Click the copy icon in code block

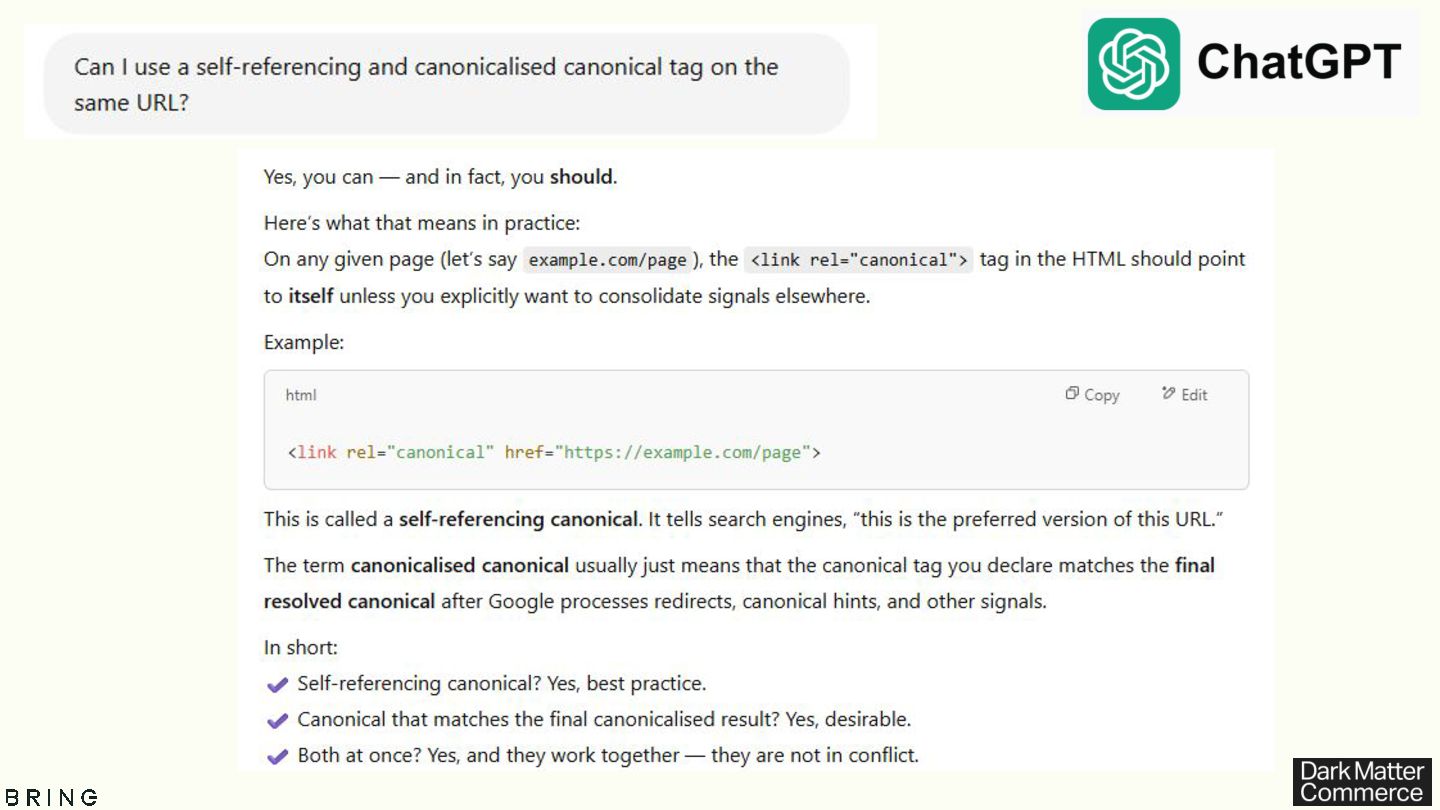coord(1072,394)
